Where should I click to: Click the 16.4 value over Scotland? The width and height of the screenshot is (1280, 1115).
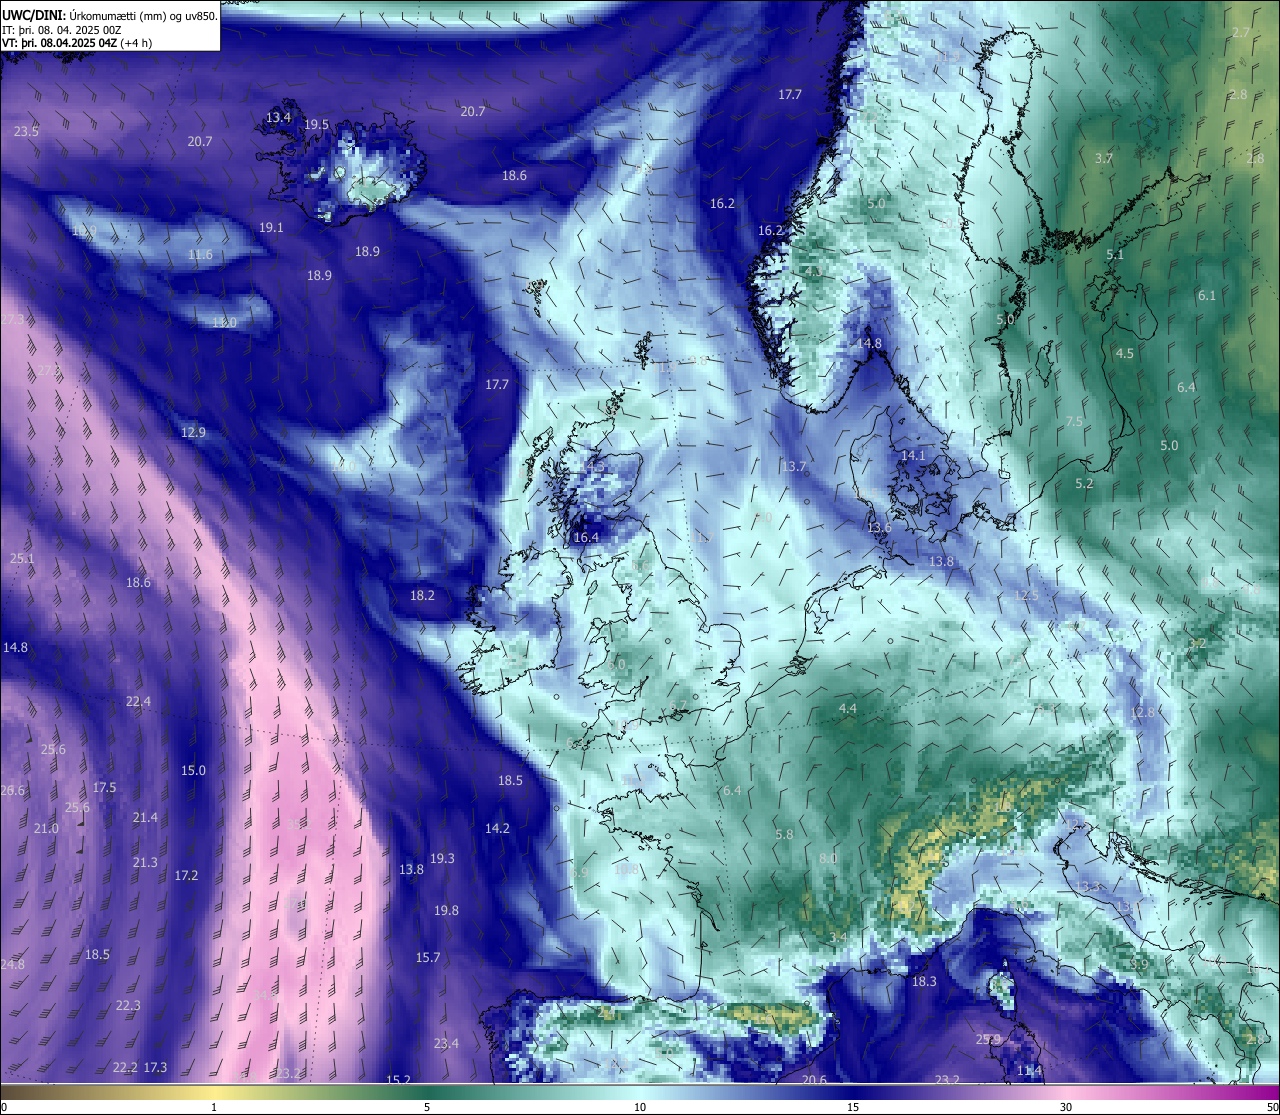586,537
